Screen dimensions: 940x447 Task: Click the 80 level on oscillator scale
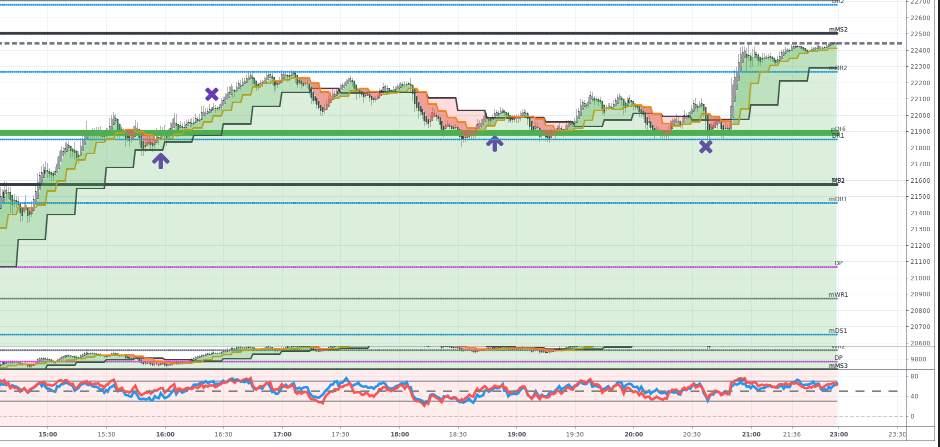click(x=914, y=377)
